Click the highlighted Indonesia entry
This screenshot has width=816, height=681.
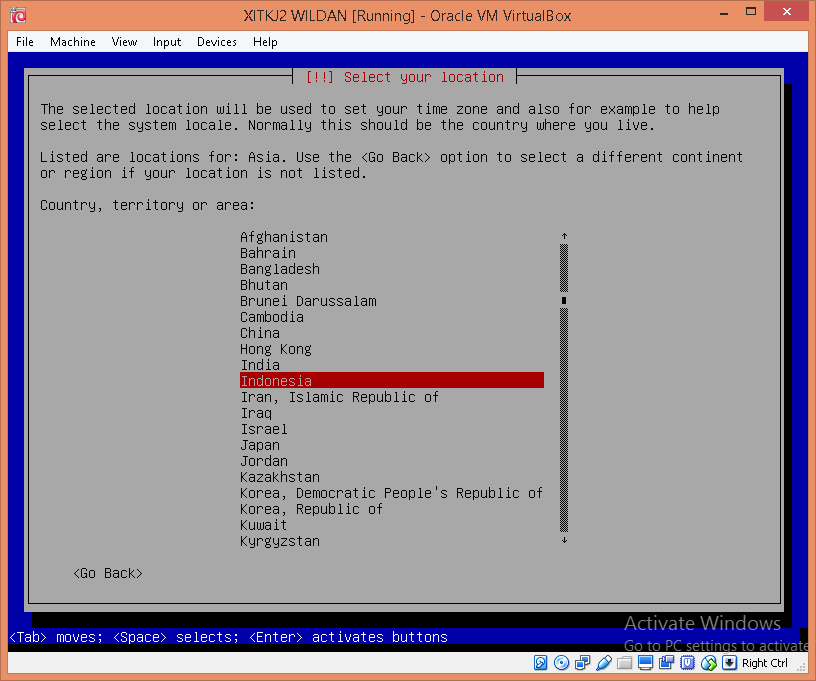[x=392, y=380]
